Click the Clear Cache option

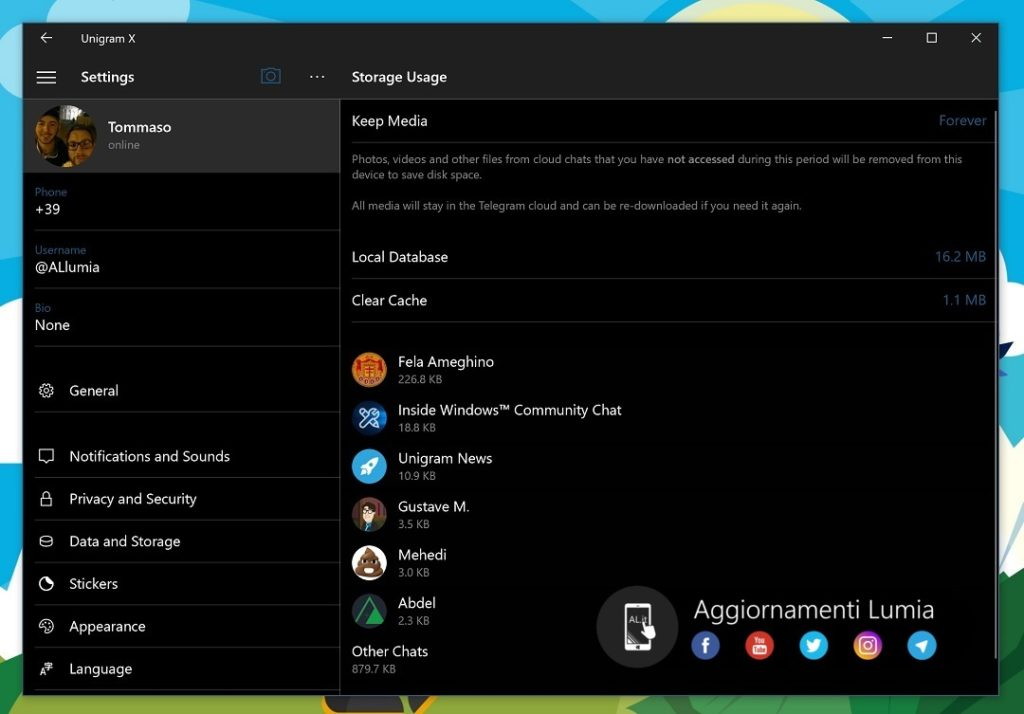click(x=669, y=300)
